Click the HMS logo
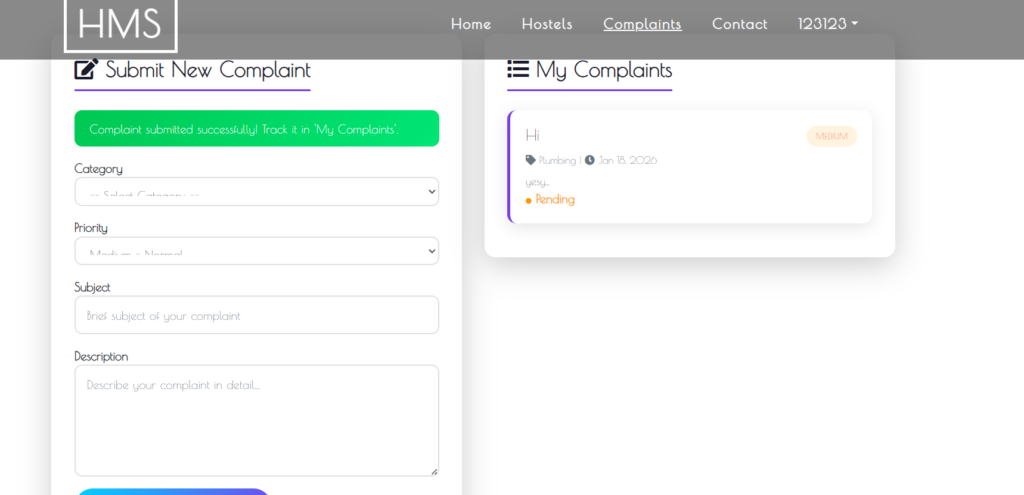 (x=121, y=25)
